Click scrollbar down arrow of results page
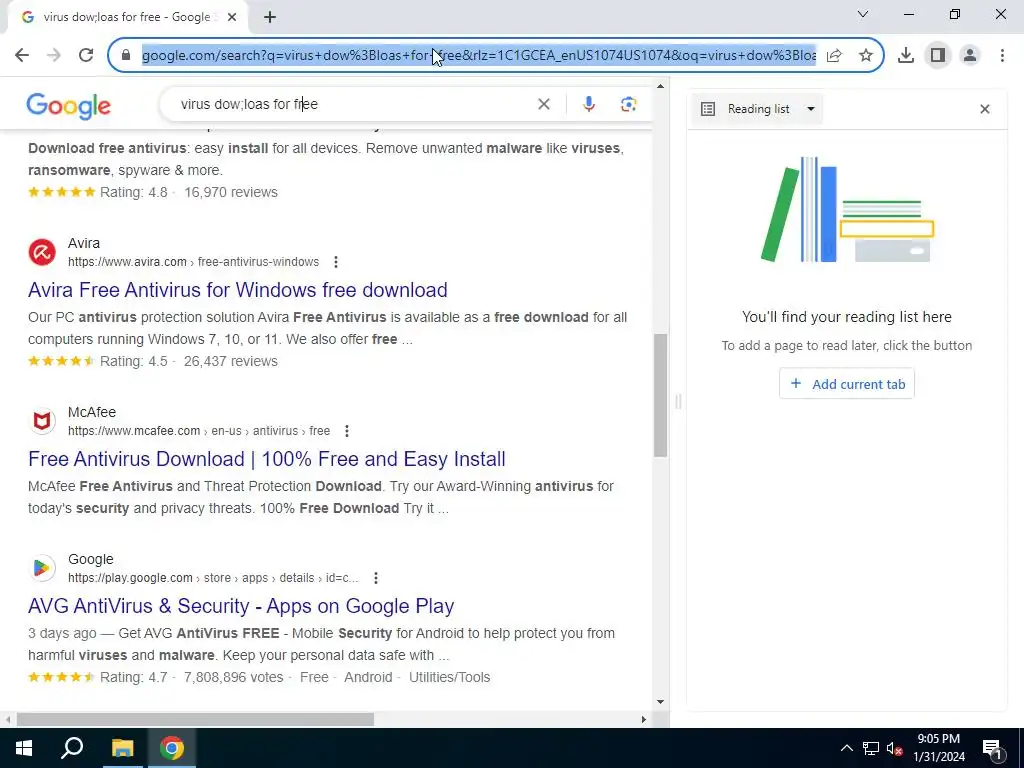Image resolution: width=1024 pixels, height=768 pixels. 661,702
